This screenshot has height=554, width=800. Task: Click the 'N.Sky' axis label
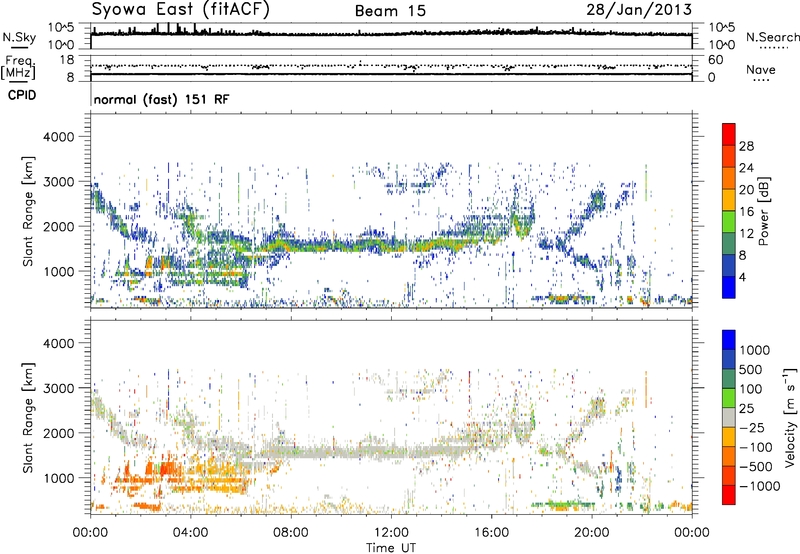coord(19,37)
